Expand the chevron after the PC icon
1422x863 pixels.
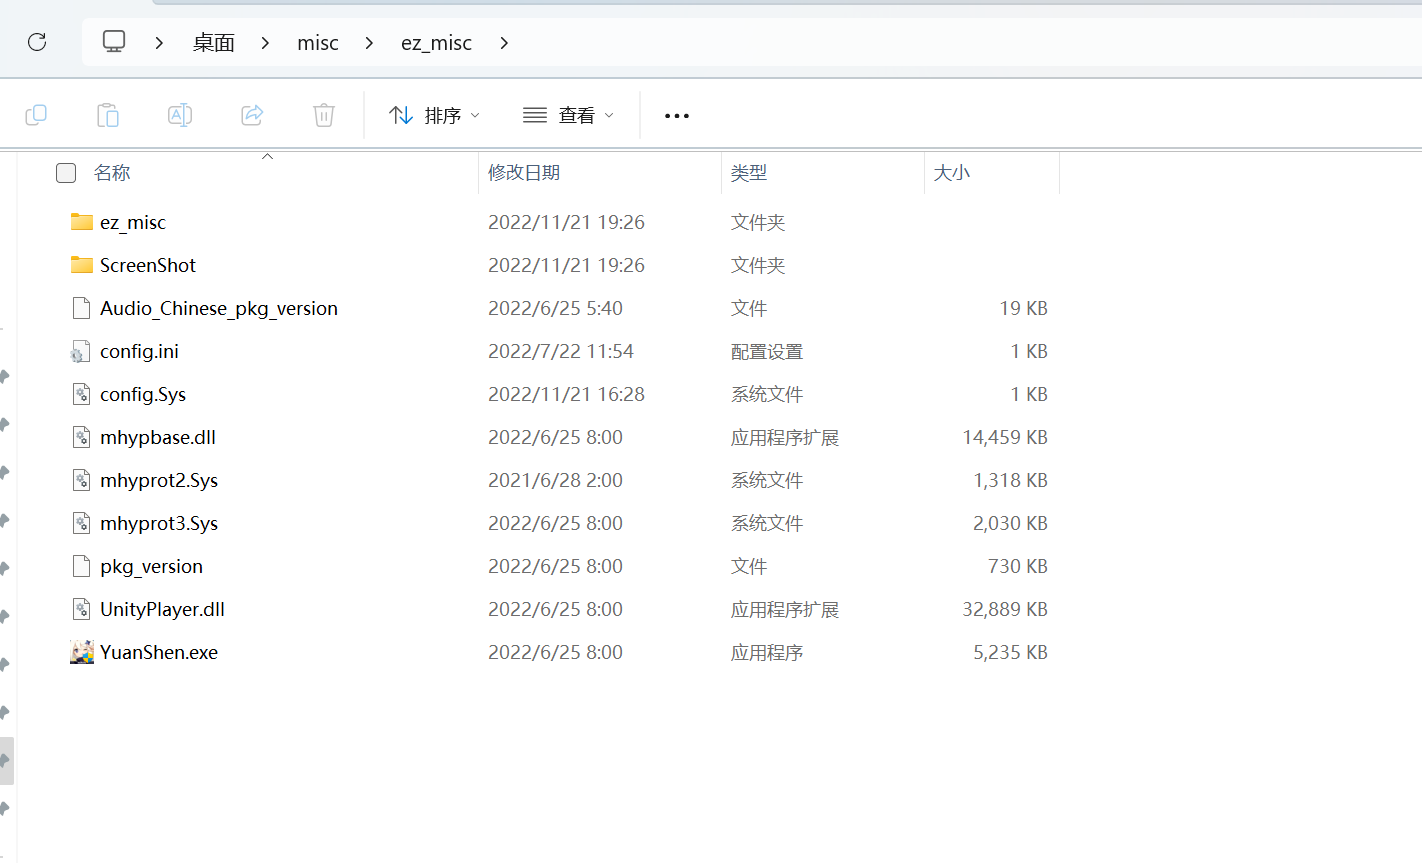(x=159, y=43)
